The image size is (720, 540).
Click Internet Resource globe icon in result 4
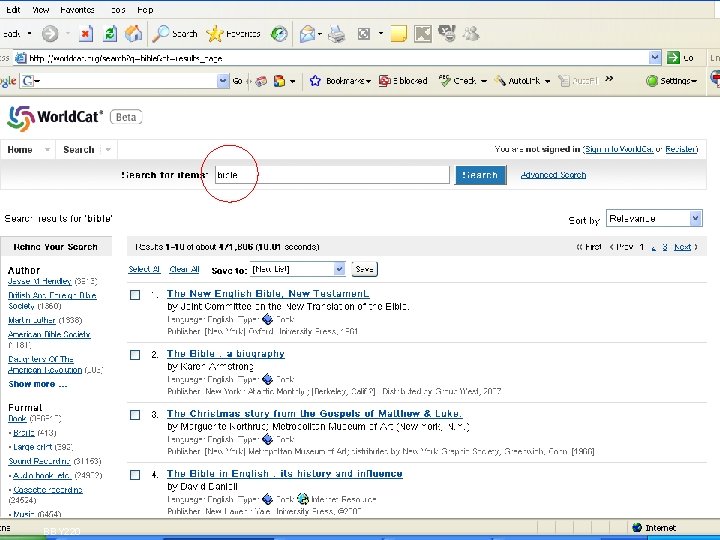(303, 499)
